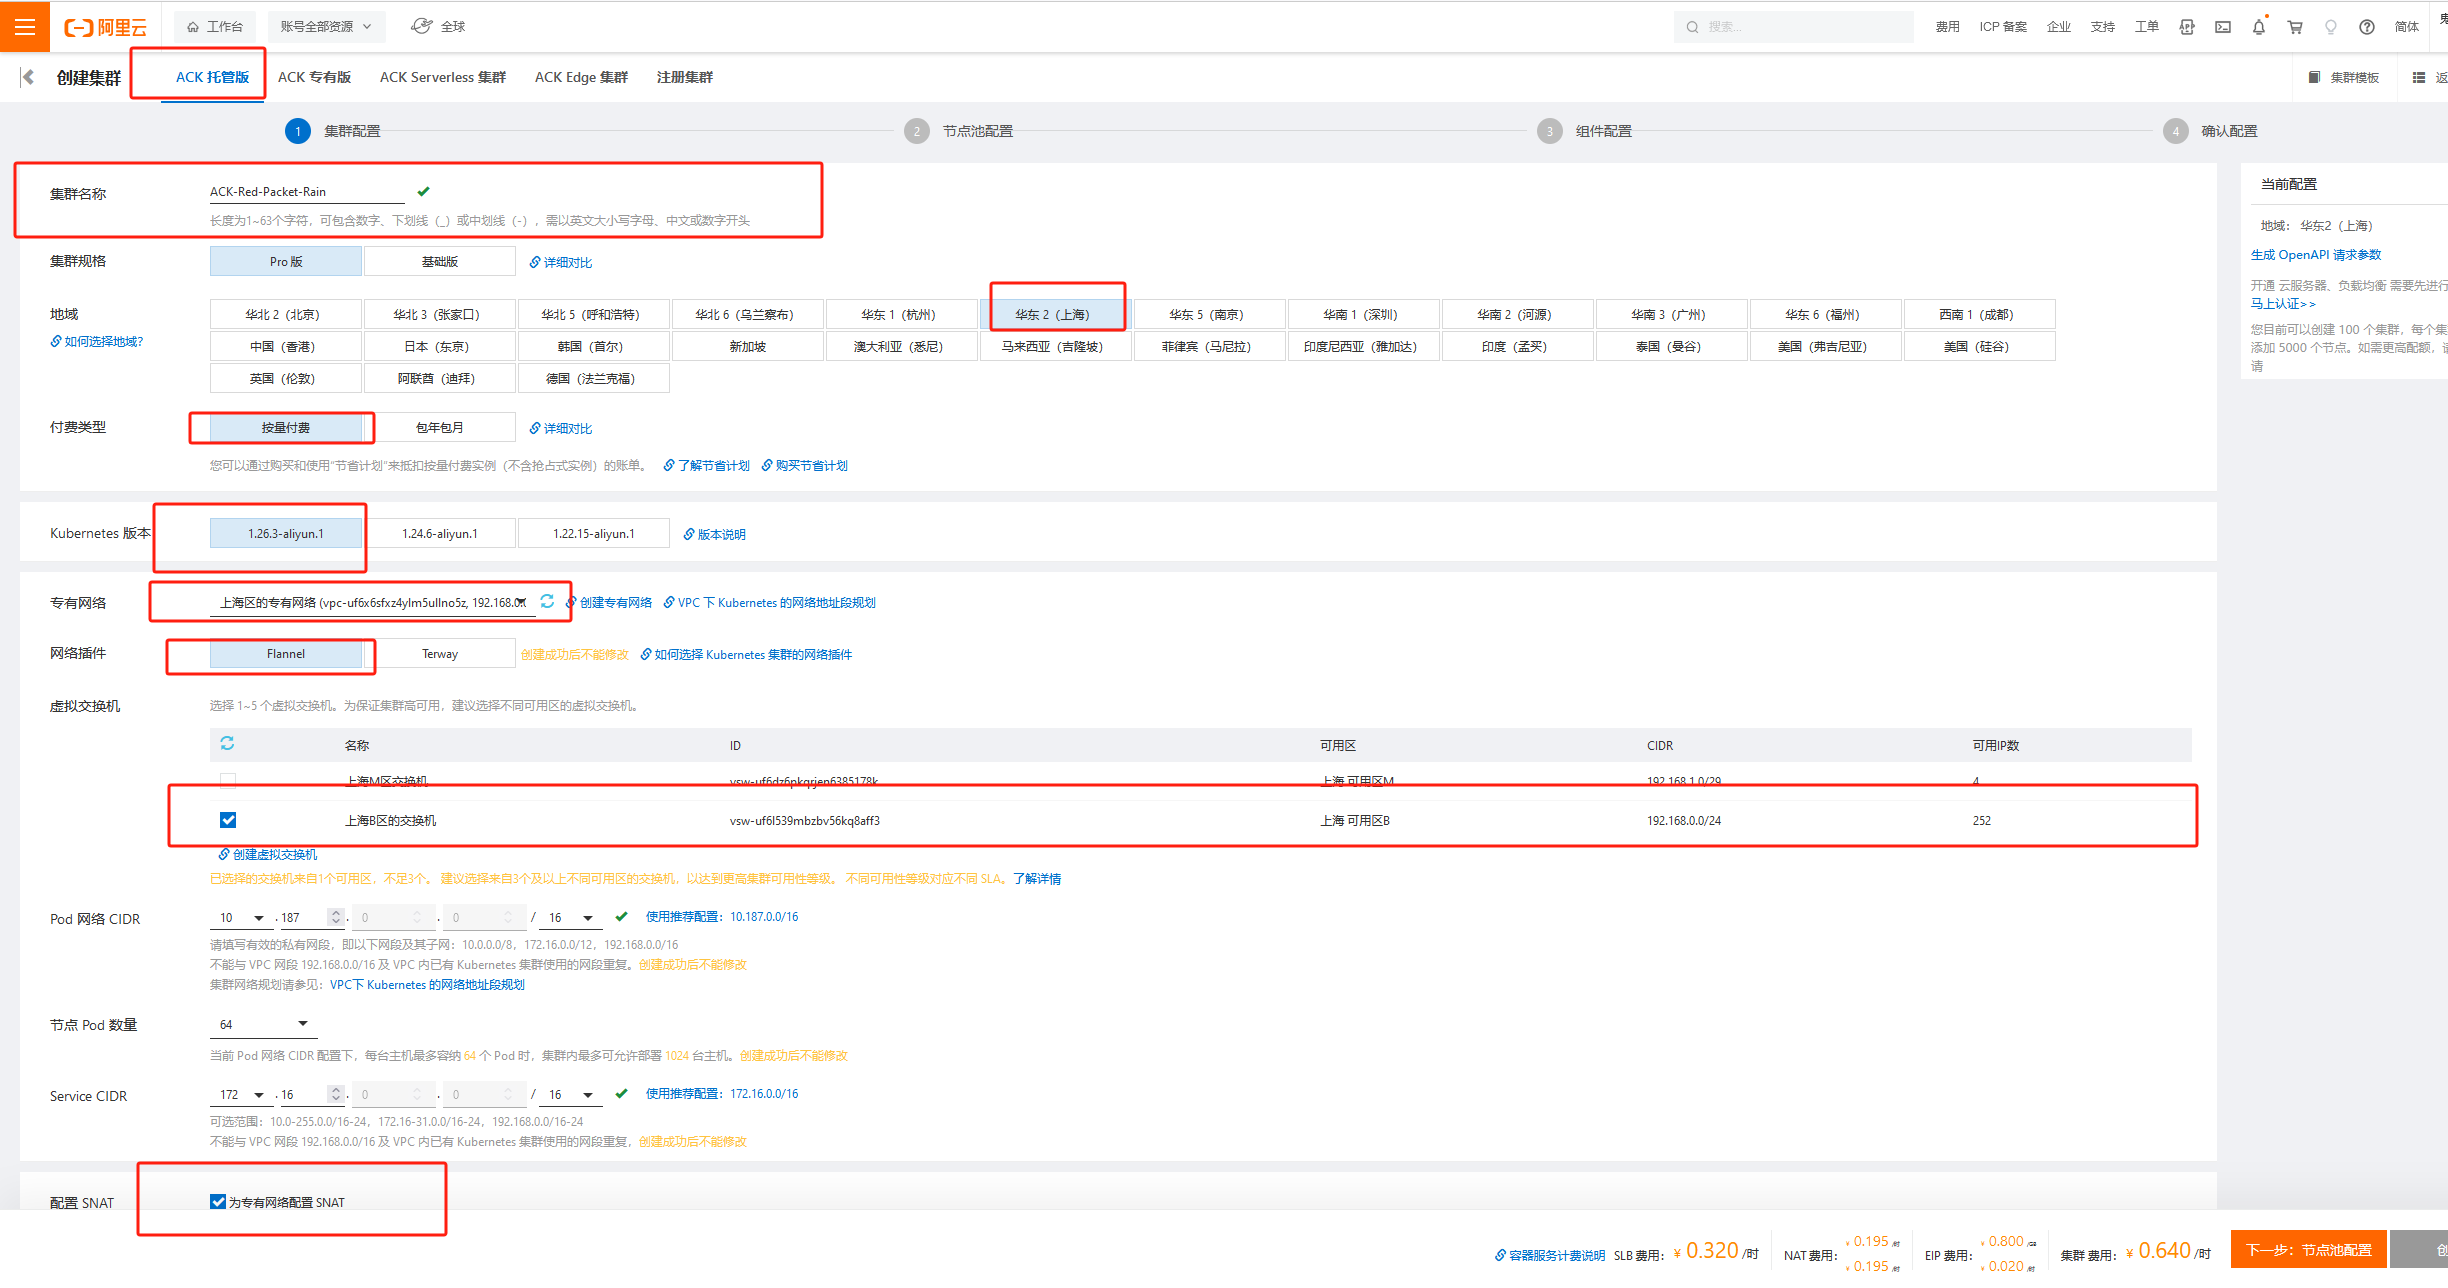Viewport: 2448px width, 1288px height.
Task: Click the lightbulb suggestions icon
Action: click(x=2331, y=27)
